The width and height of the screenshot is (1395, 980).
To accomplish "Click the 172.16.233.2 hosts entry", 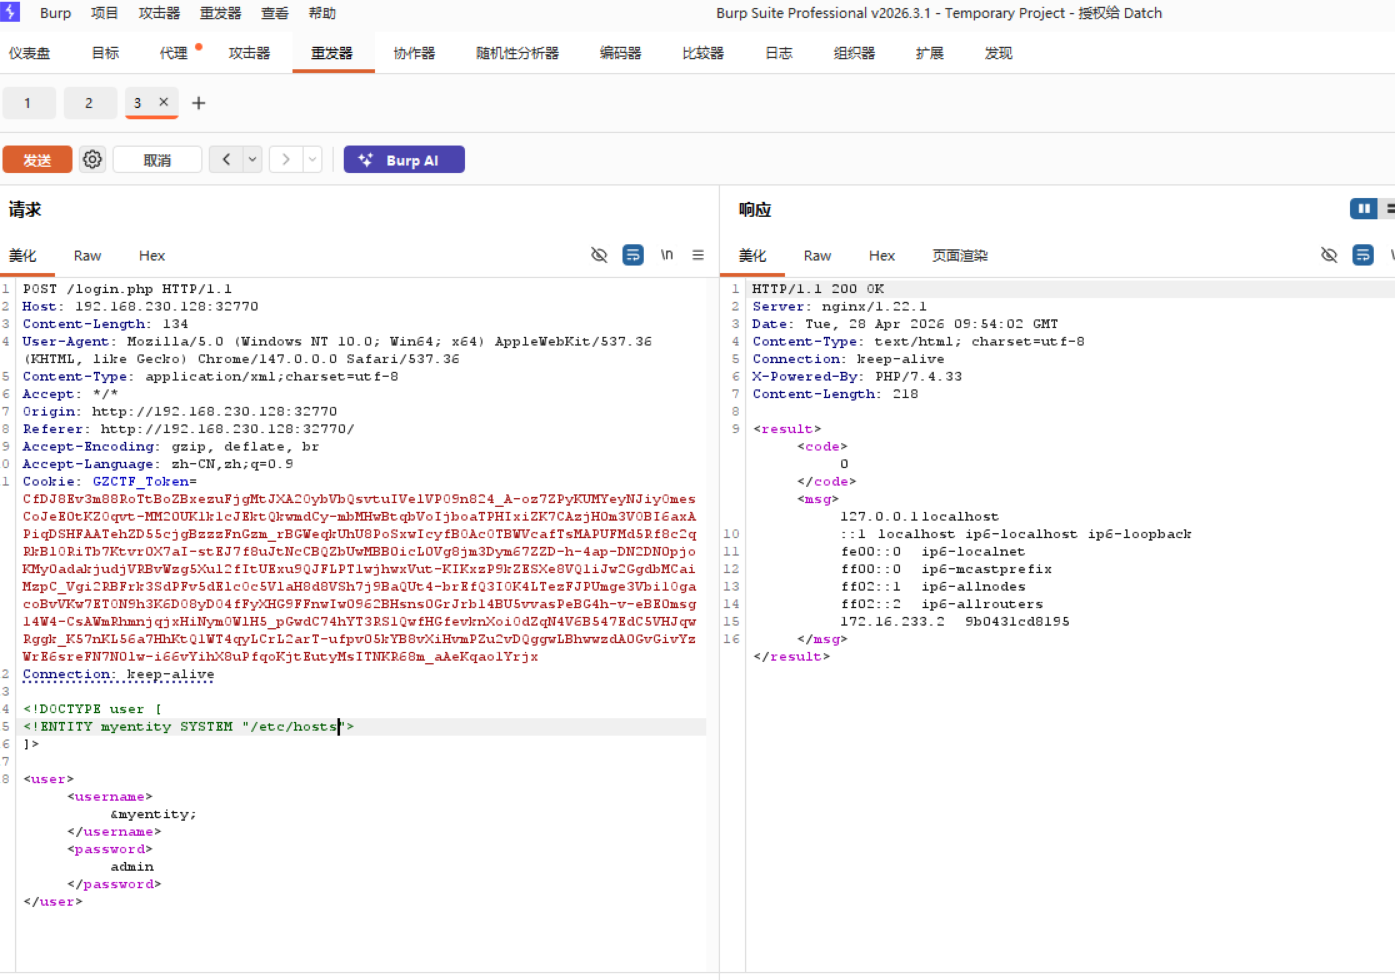I will 955,622.
